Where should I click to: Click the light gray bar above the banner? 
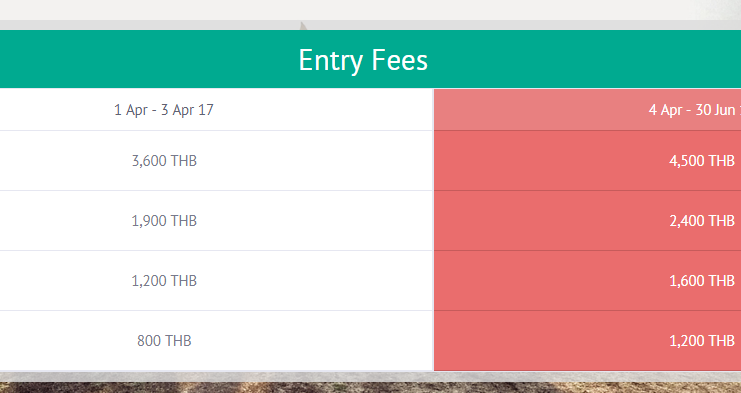point(370,25)
